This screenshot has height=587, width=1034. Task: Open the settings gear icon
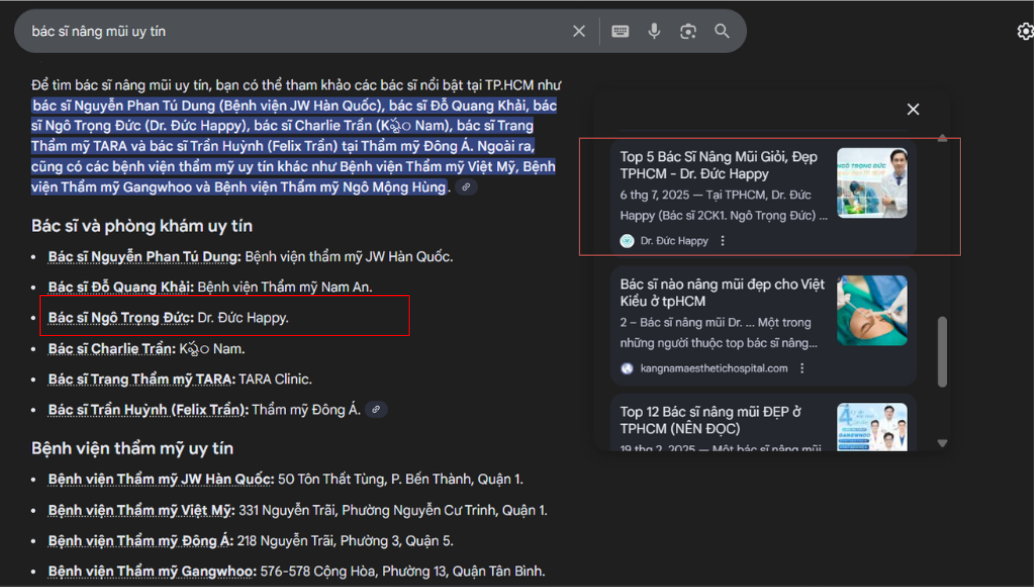1025,31
